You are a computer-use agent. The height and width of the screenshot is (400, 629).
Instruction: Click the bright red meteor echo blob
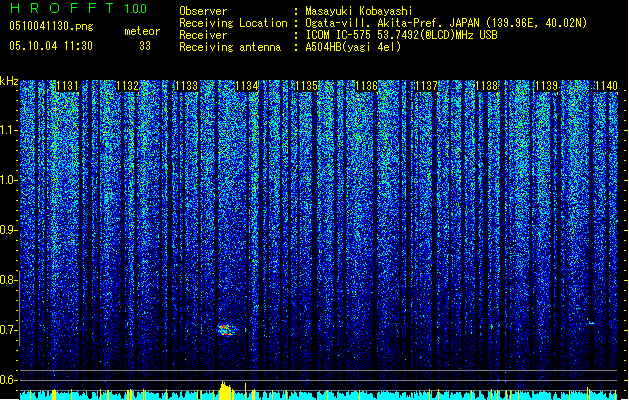coord(226,330)
